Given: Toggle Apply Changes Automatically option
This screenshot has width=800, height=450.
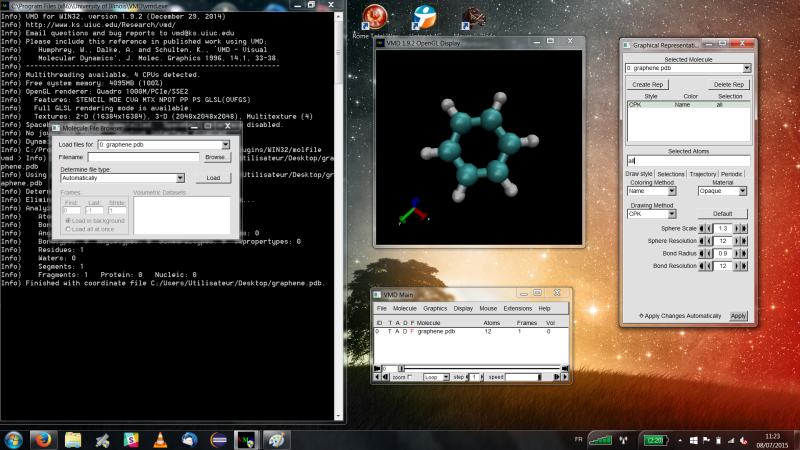Looking at the screenshot, I should click(x=642, y=316).
